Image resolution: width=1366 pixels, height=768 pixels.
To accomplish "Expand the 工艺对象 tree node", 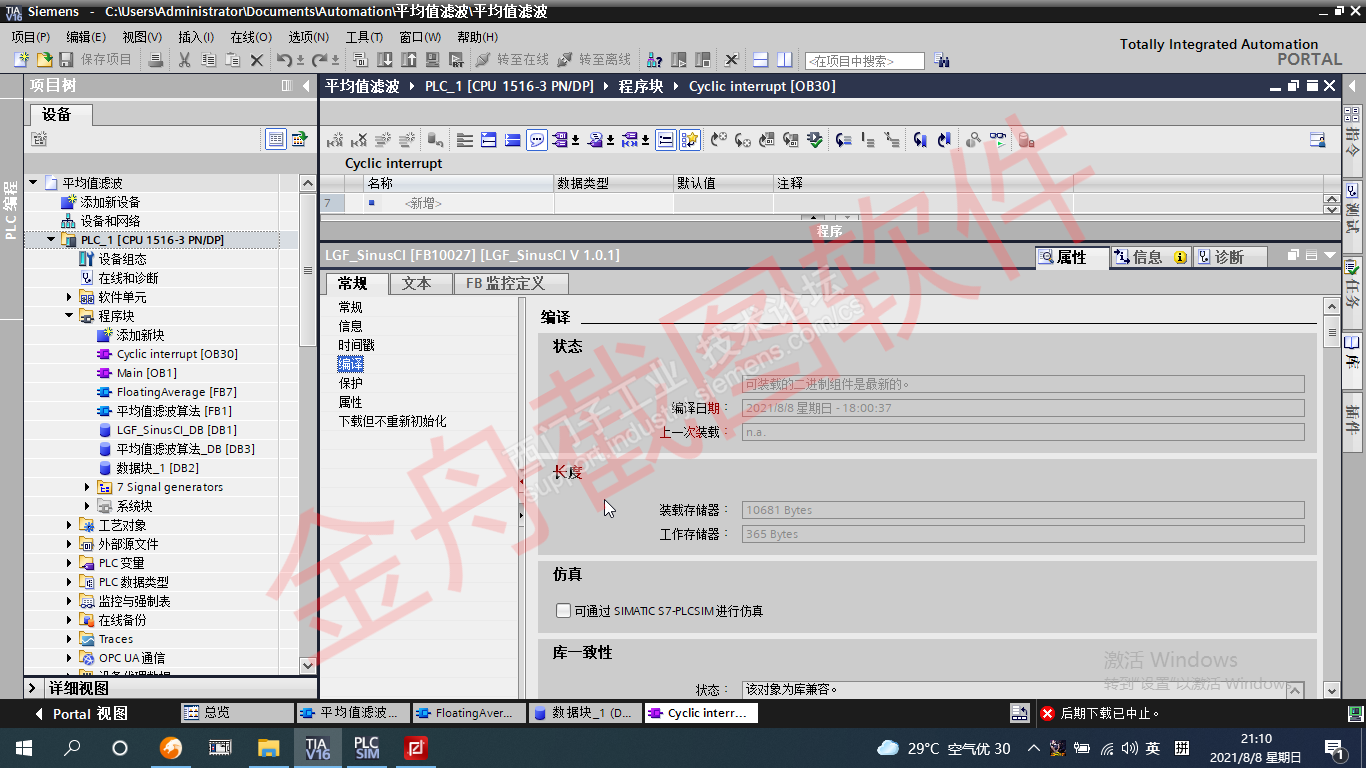I will click(69, 525).
